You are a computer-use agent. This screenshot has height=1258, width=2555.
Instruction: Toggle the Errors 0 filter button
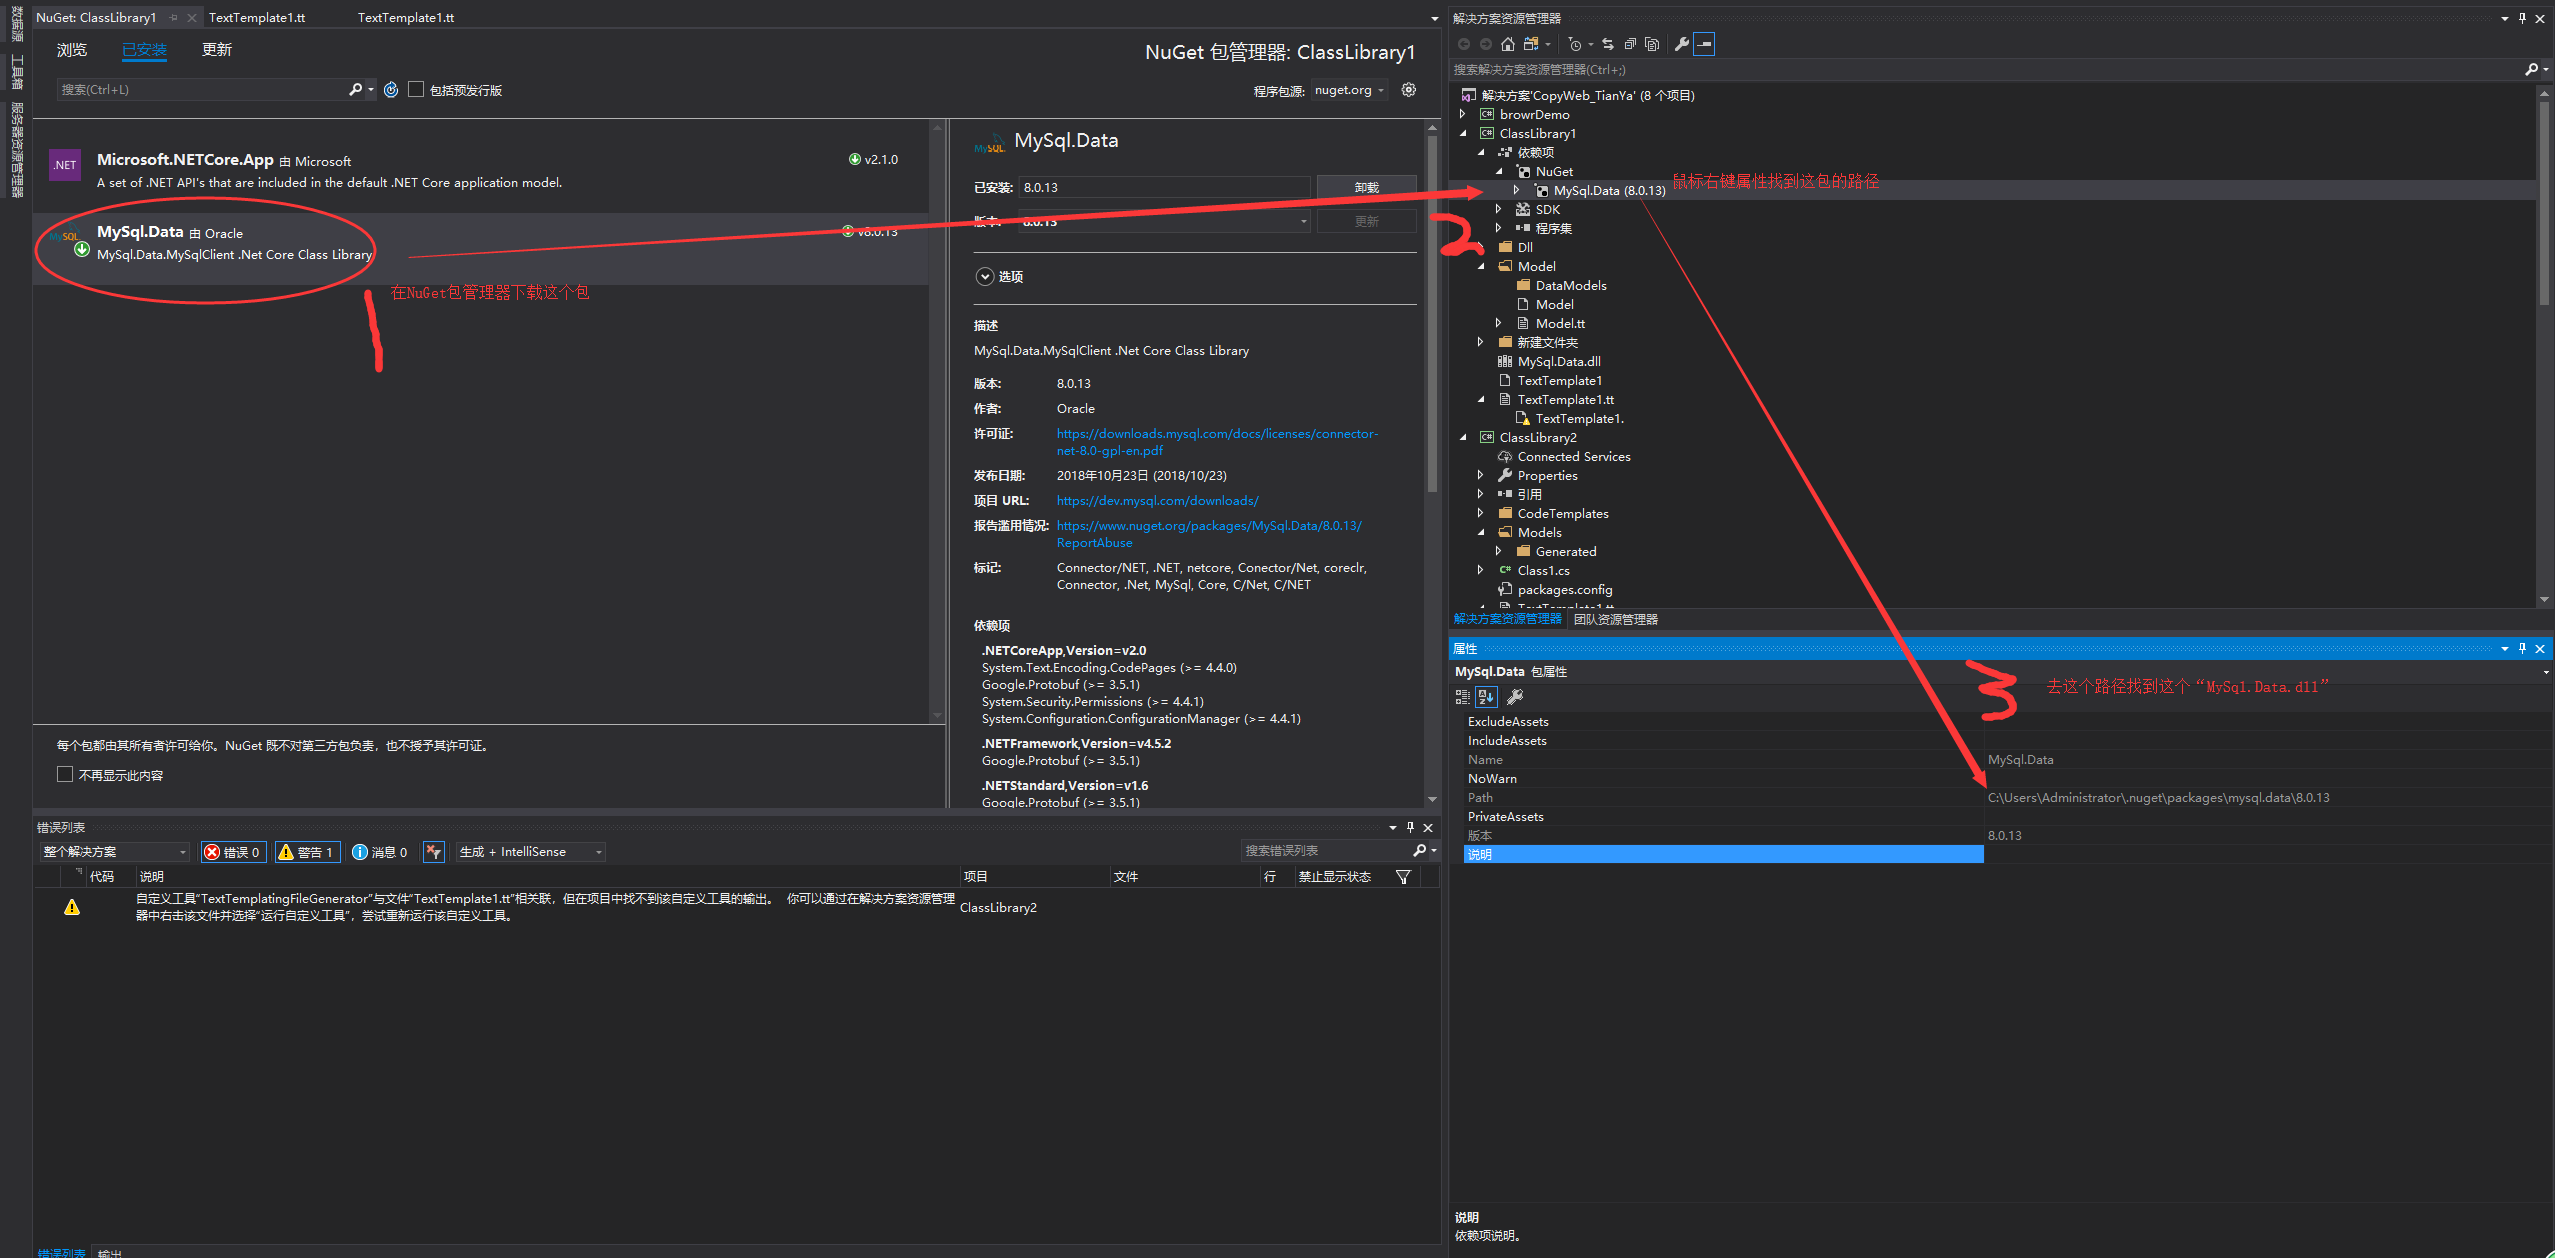(x=233, y=852)
